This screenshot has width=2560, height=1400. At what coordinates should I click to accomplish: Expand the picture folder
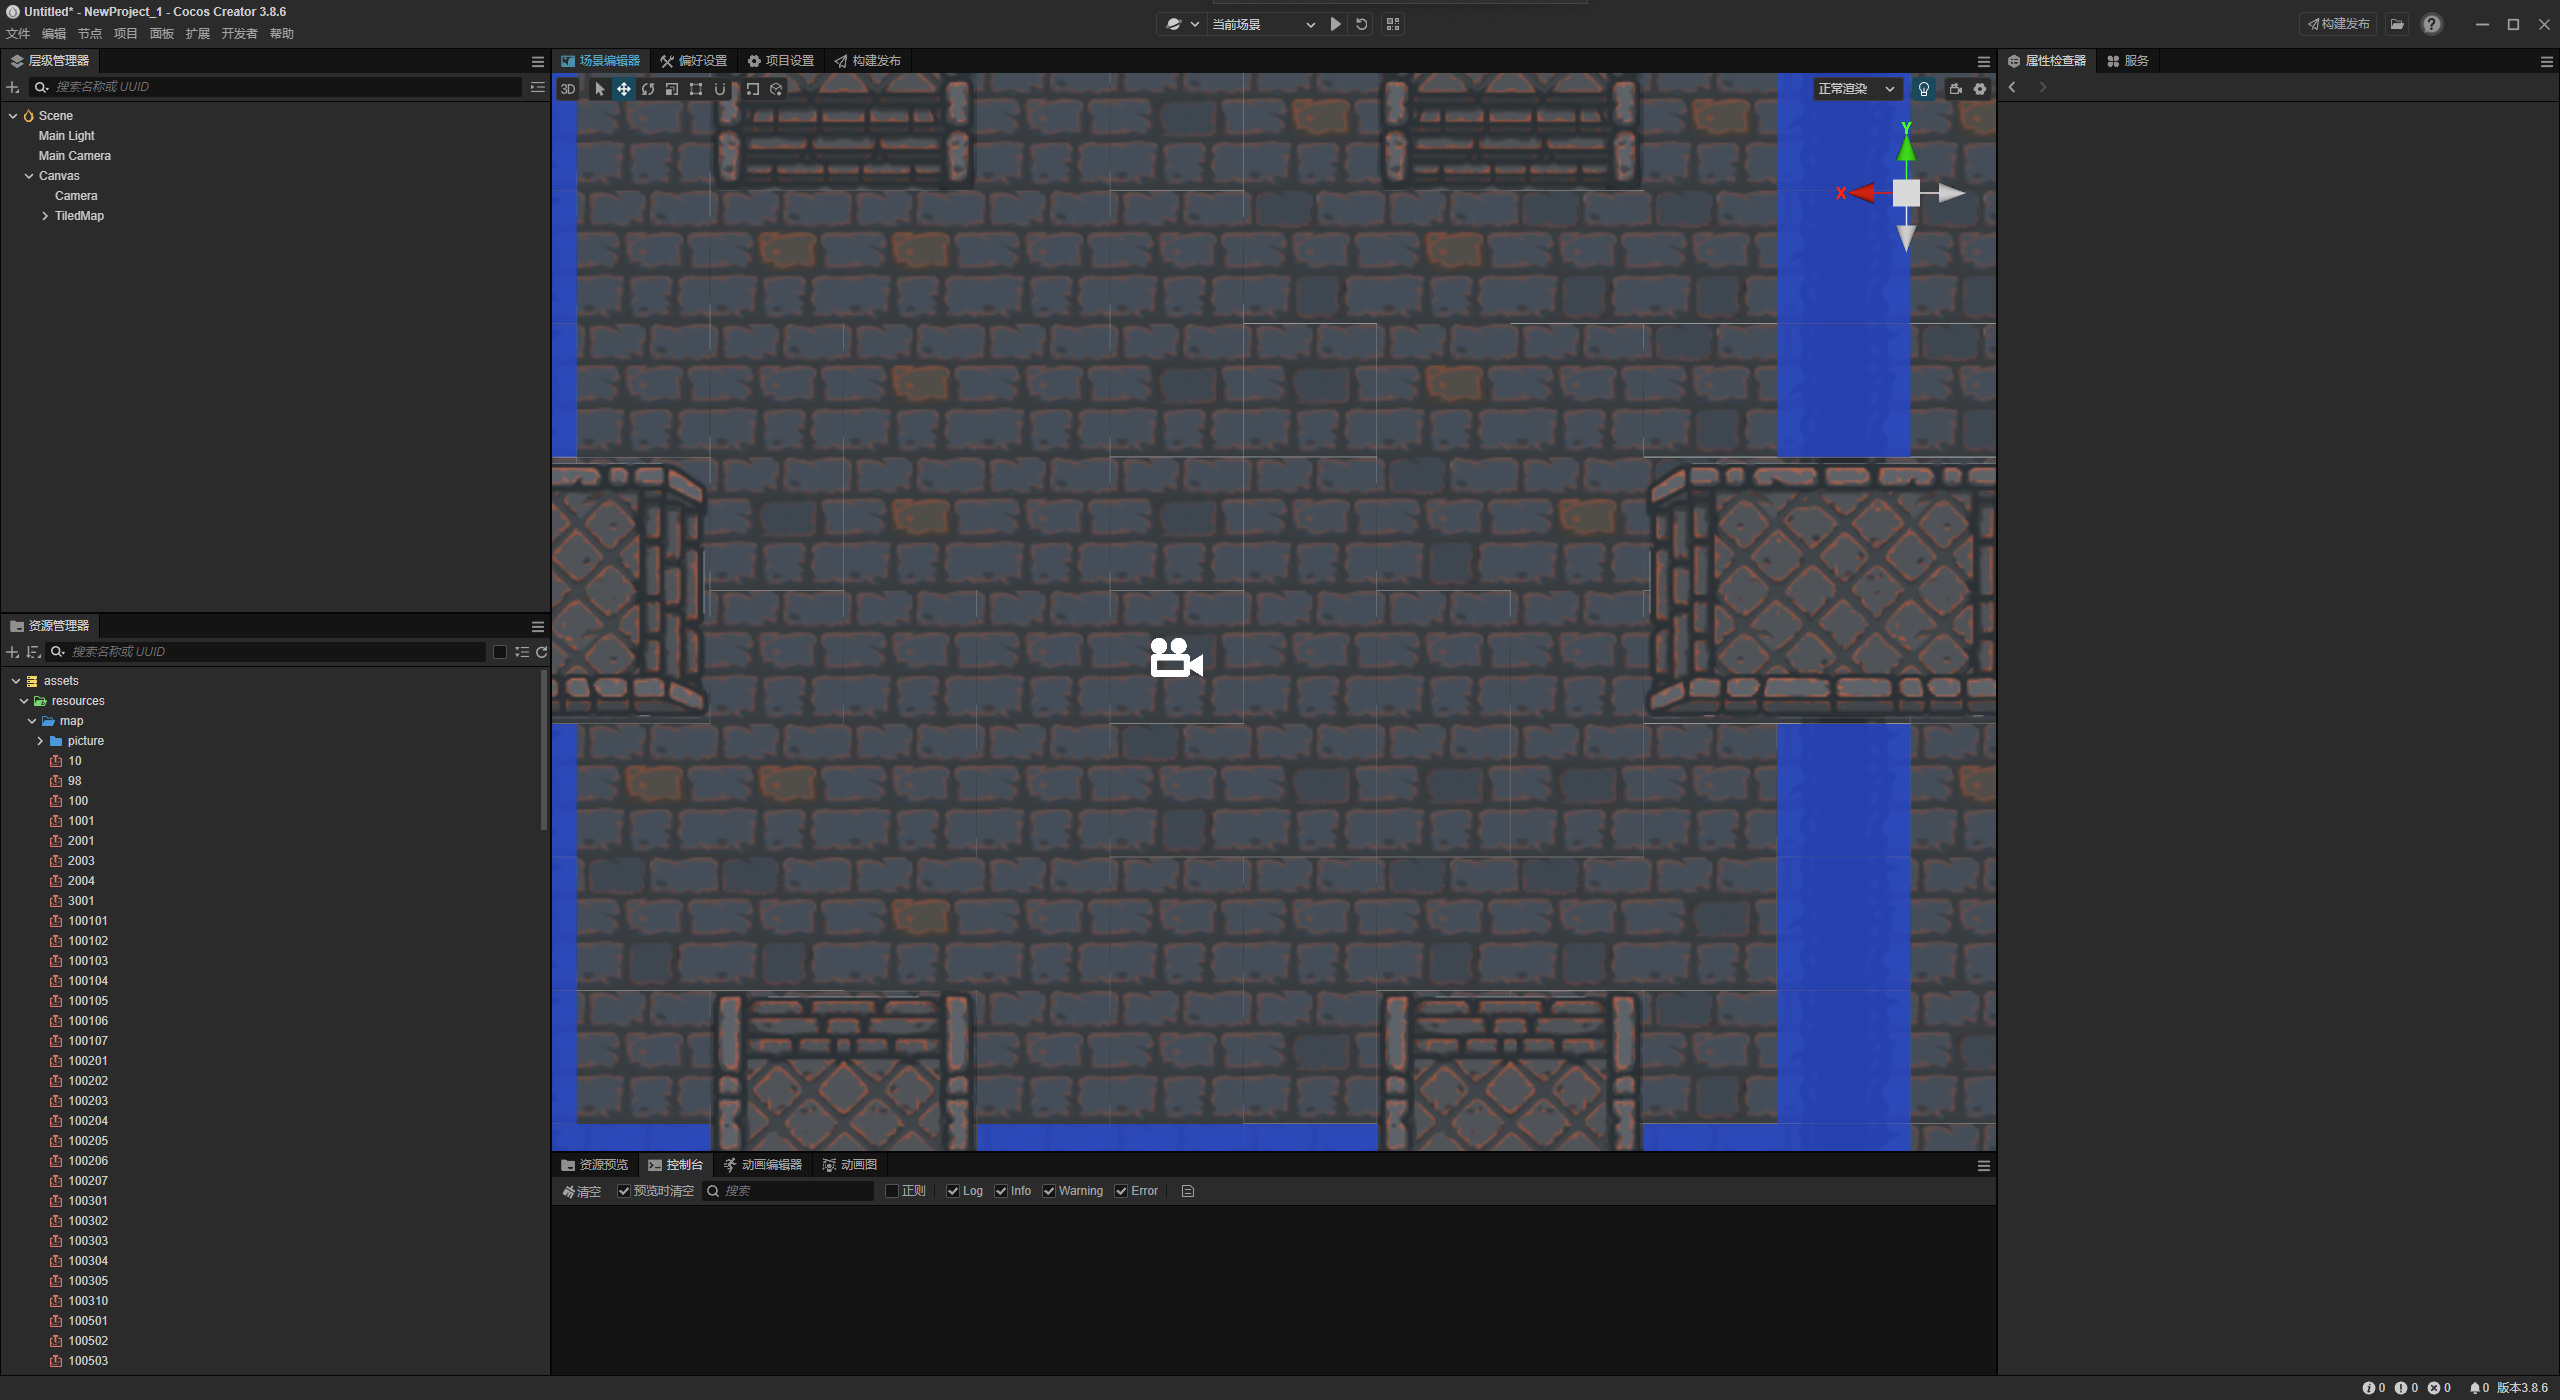pos(40,741)
